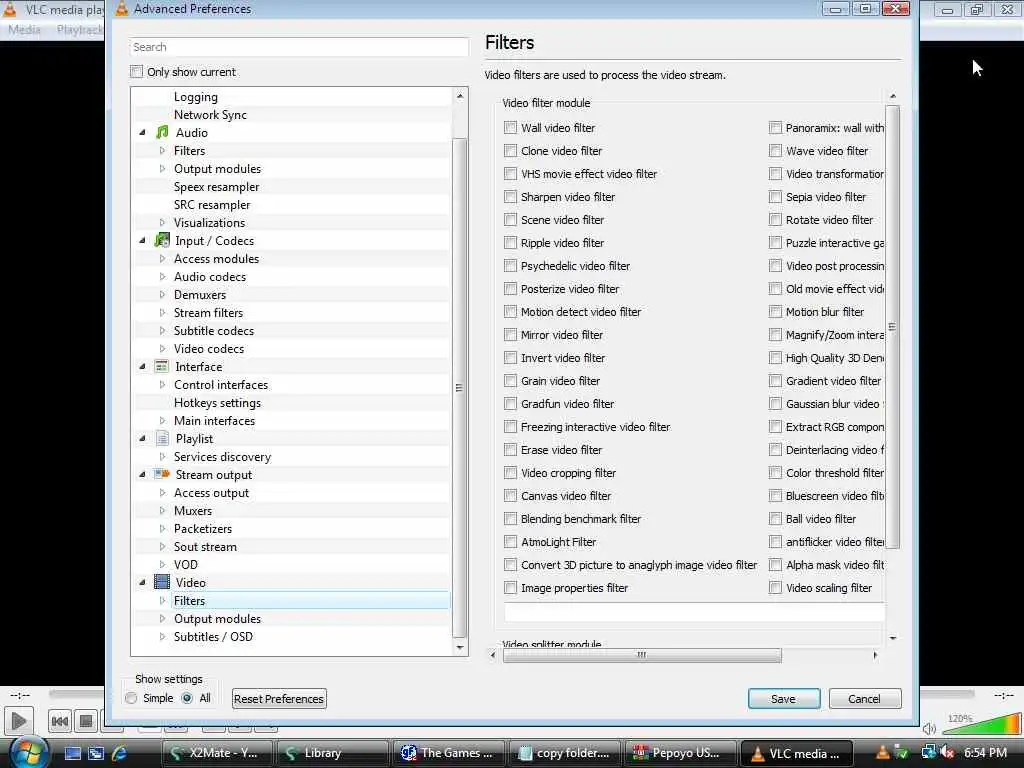Screen dimensions: 1024x768
Task: Open the copy folder taskbar window
Action: coord(564,753)
